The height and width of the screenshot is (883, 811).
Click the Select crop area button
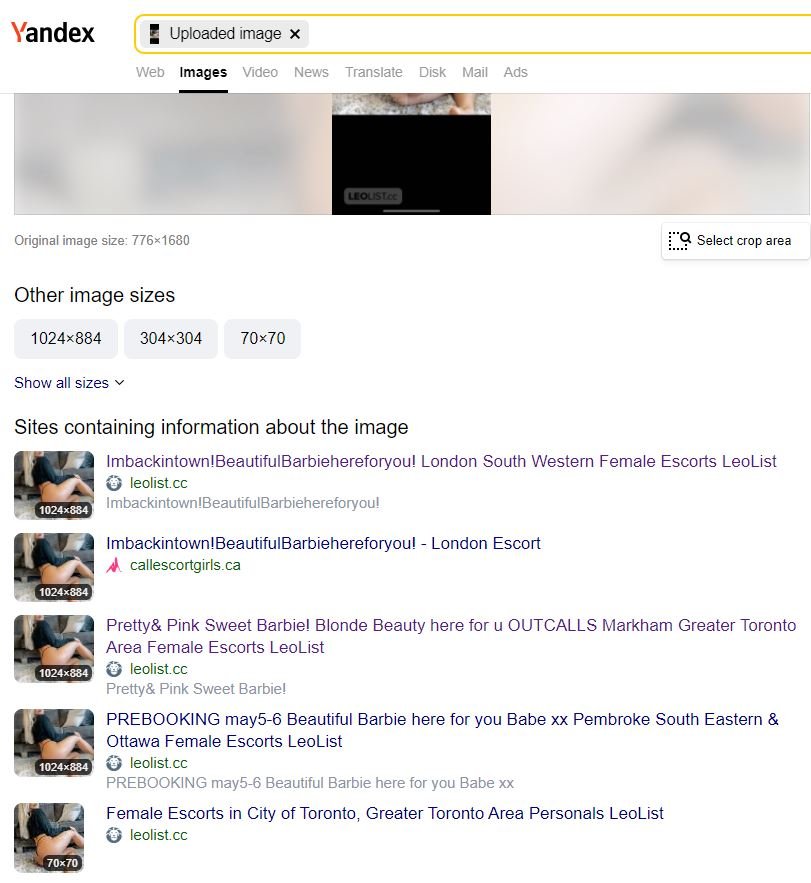click(x=736, y=240)
